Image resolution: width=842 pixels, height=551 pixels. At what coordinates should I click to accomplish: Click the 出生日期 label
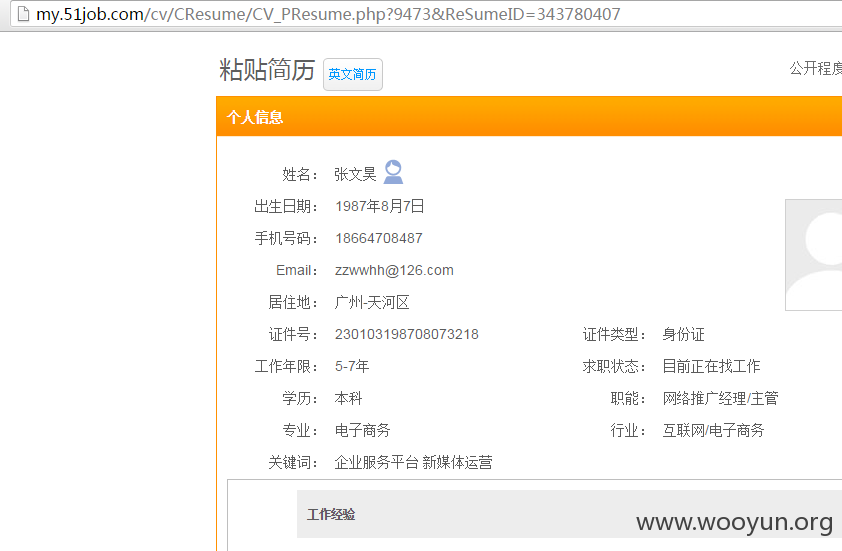[x=286, y=206]
